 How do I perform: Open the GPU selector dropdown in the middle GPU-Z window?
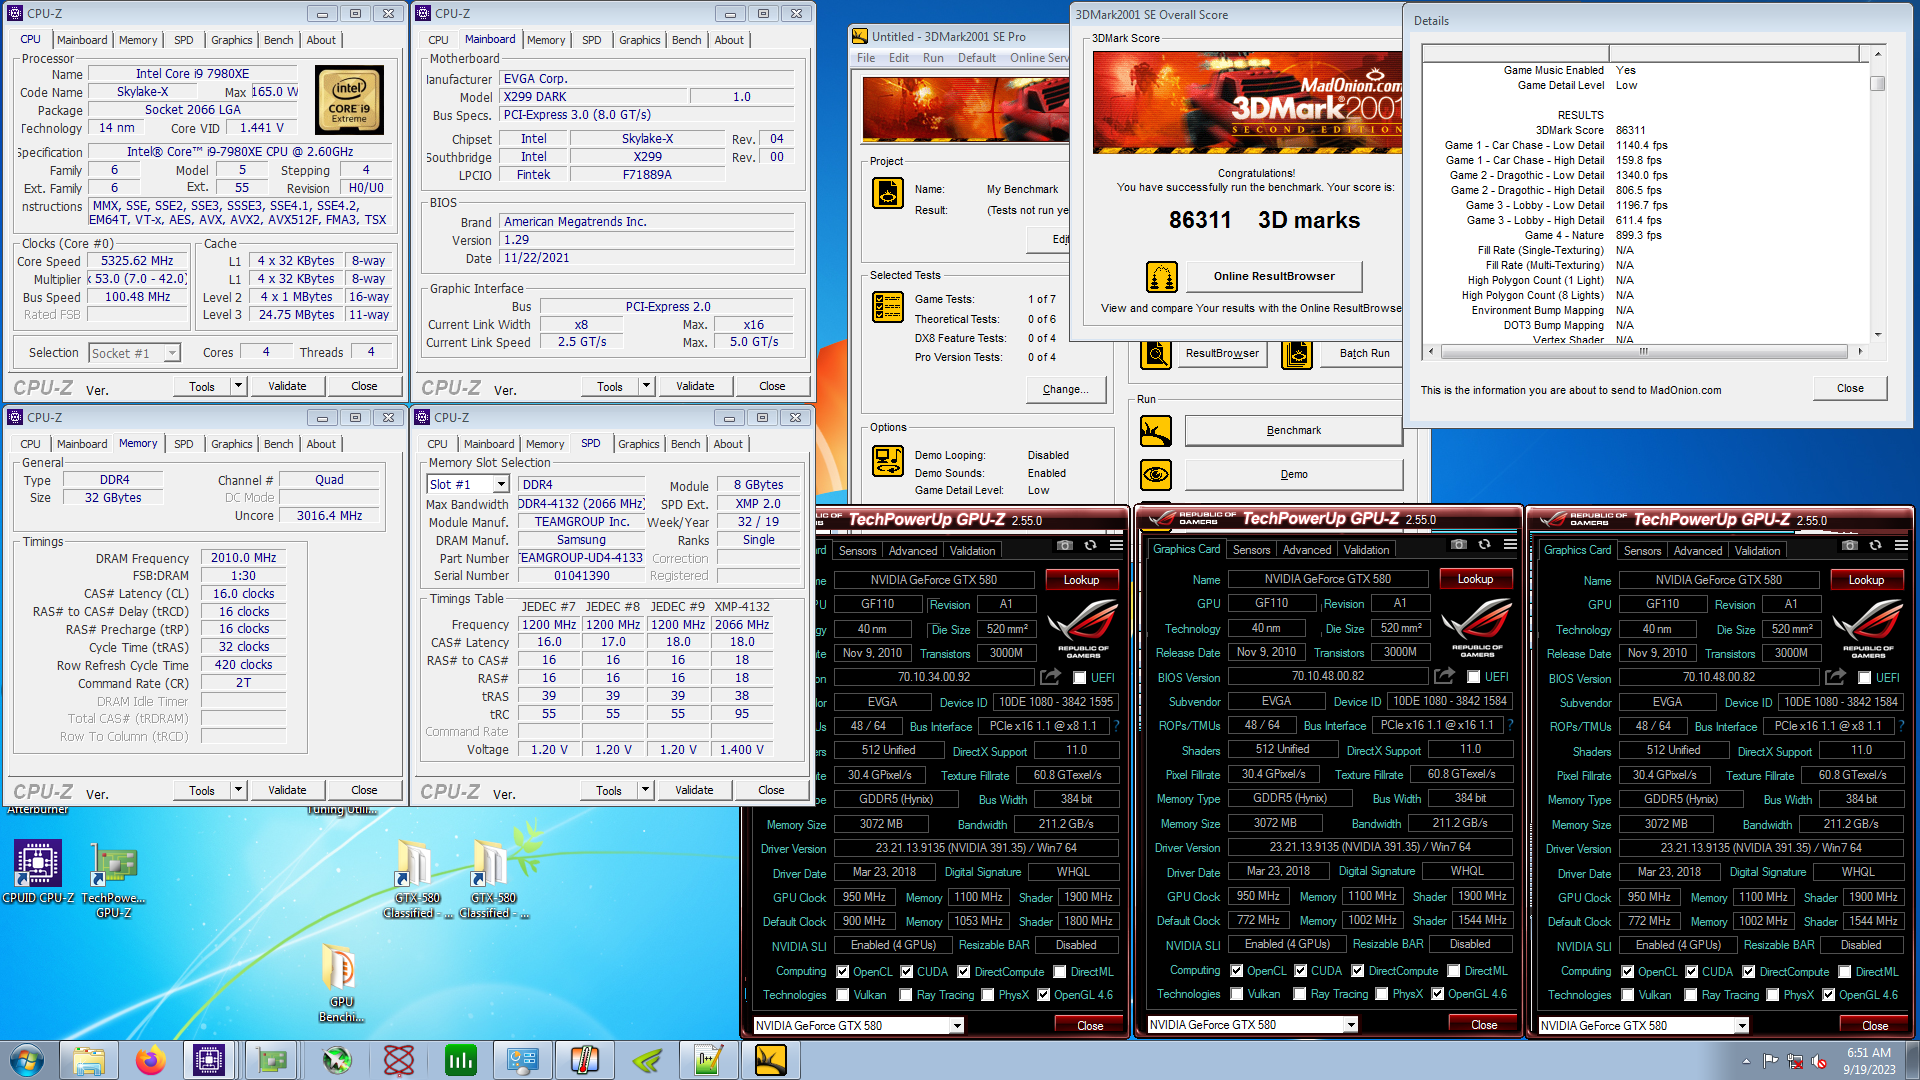[1351, 1025]
